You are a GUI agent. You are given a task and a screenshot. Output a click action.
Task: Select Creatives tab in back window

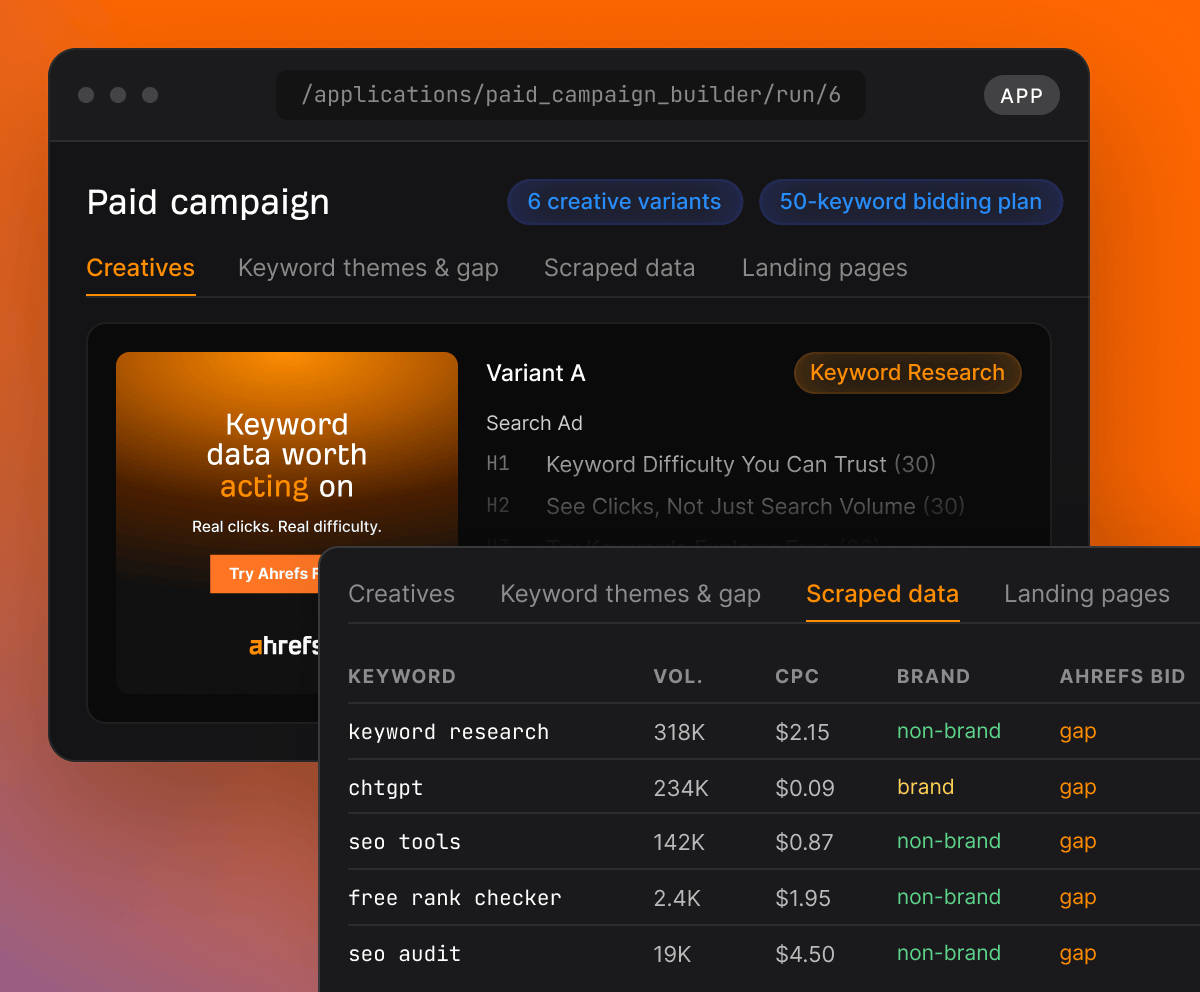click(141, 268)
